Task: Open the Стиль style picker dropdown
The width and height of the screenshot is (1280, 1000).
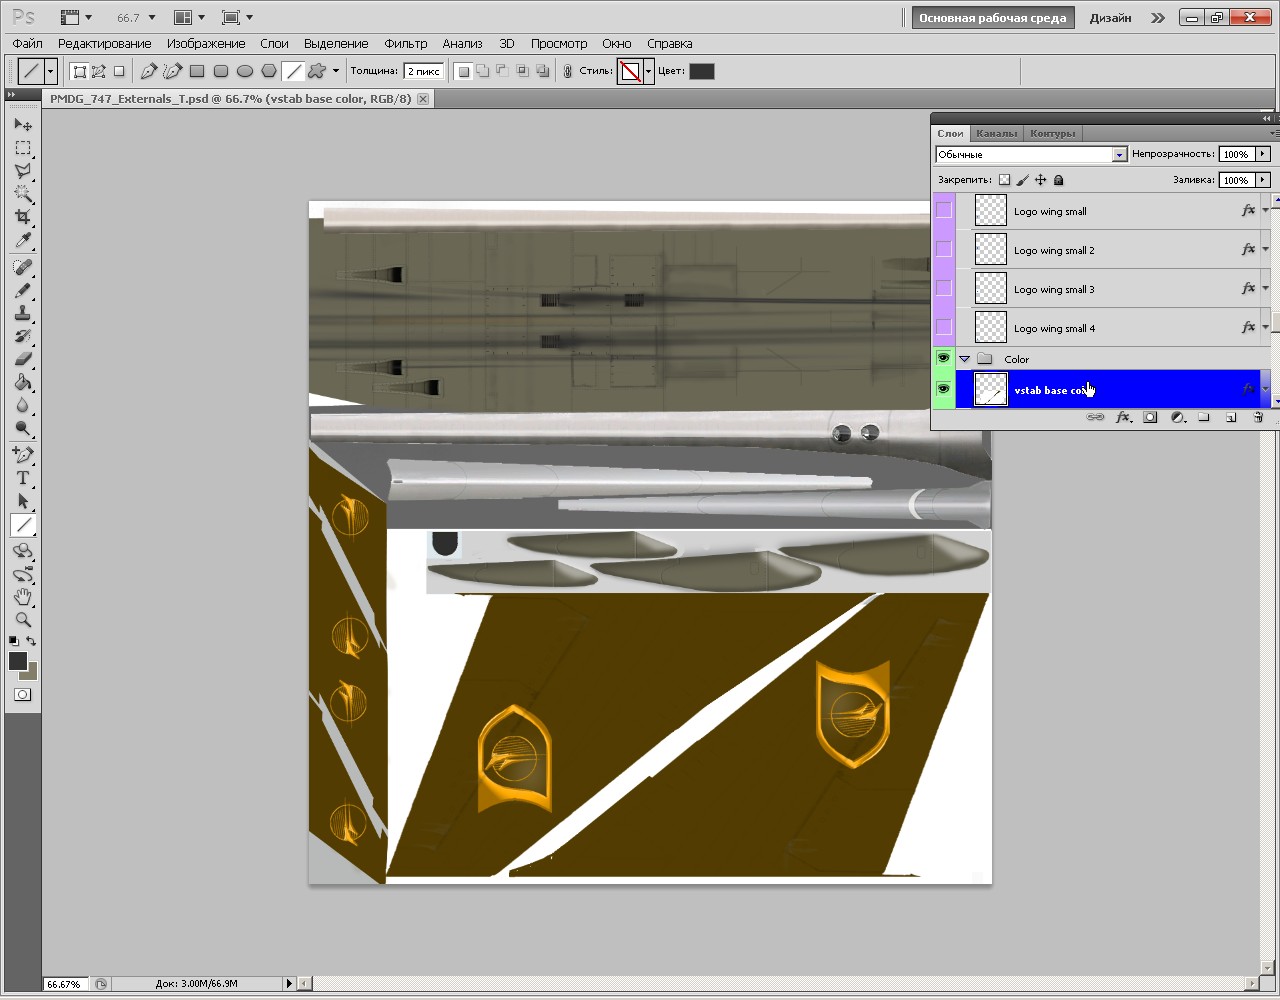Action: pos(648,71)
